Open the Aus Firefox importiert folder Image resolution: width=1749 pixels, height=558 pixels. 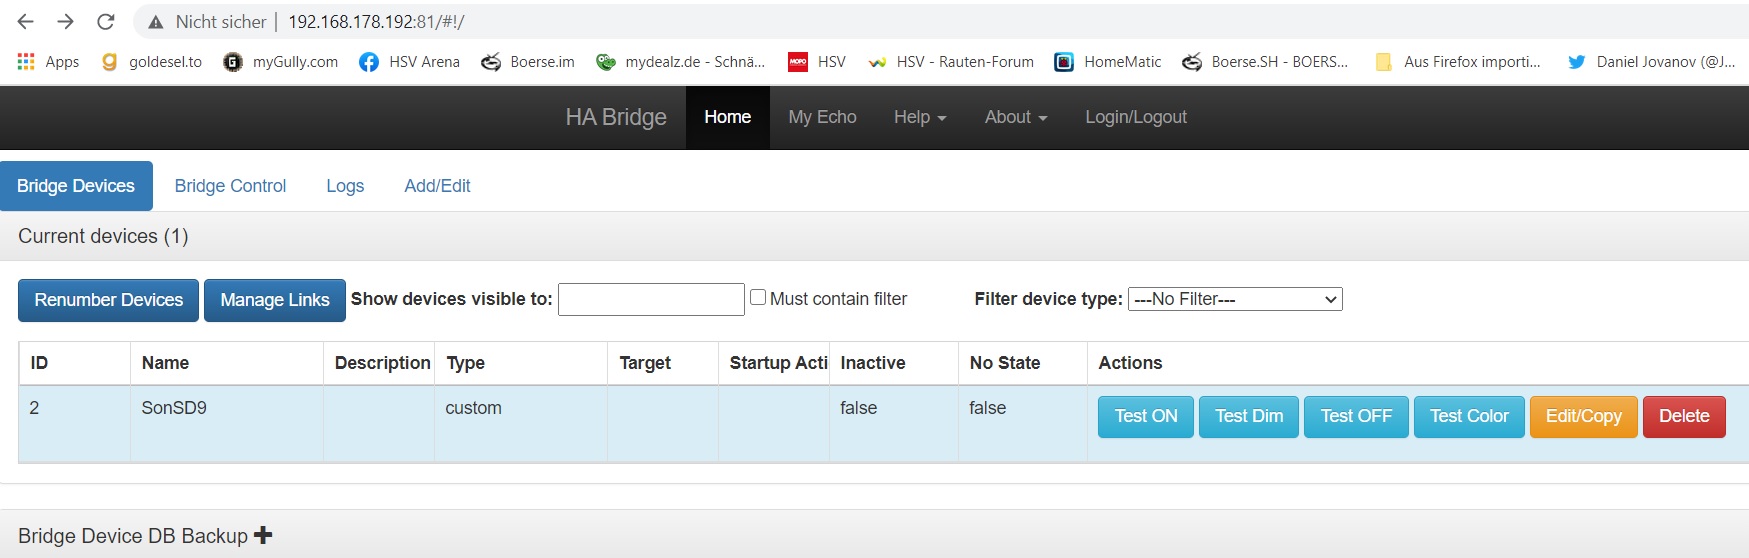click(1458, 61)
